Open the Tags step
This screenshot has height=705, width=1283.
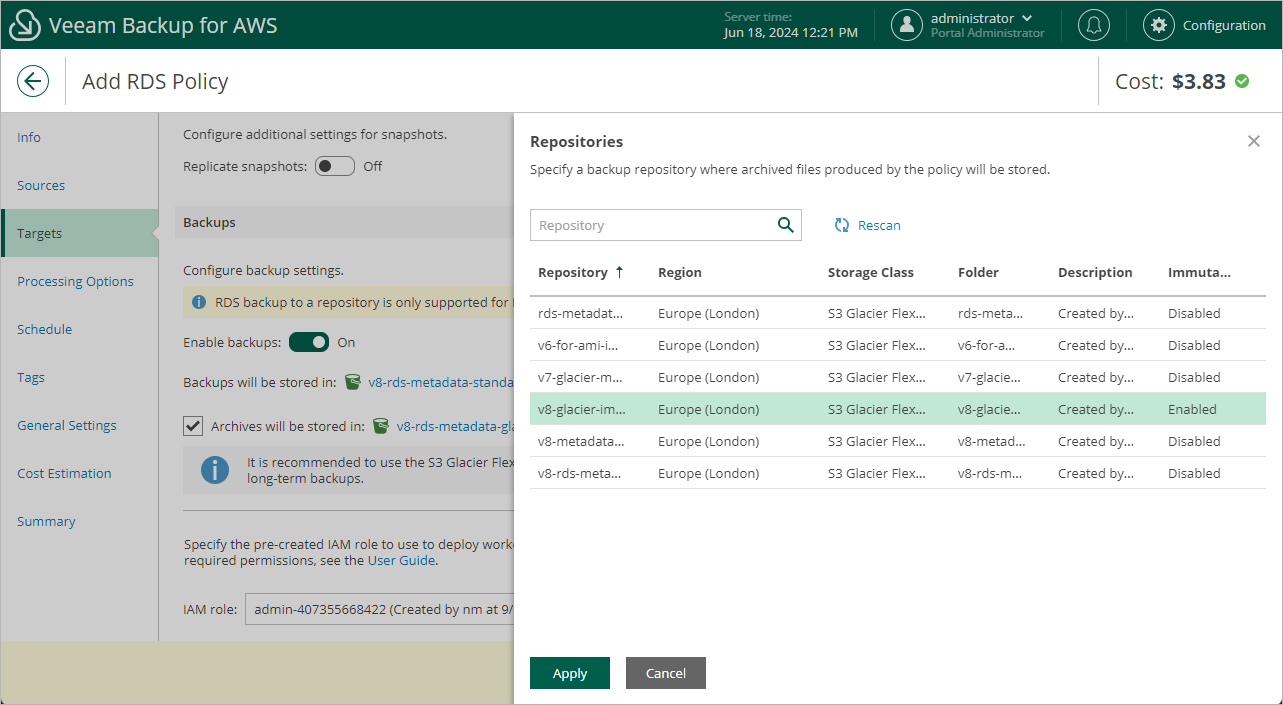pyautogui.click(x=31, y=377)
